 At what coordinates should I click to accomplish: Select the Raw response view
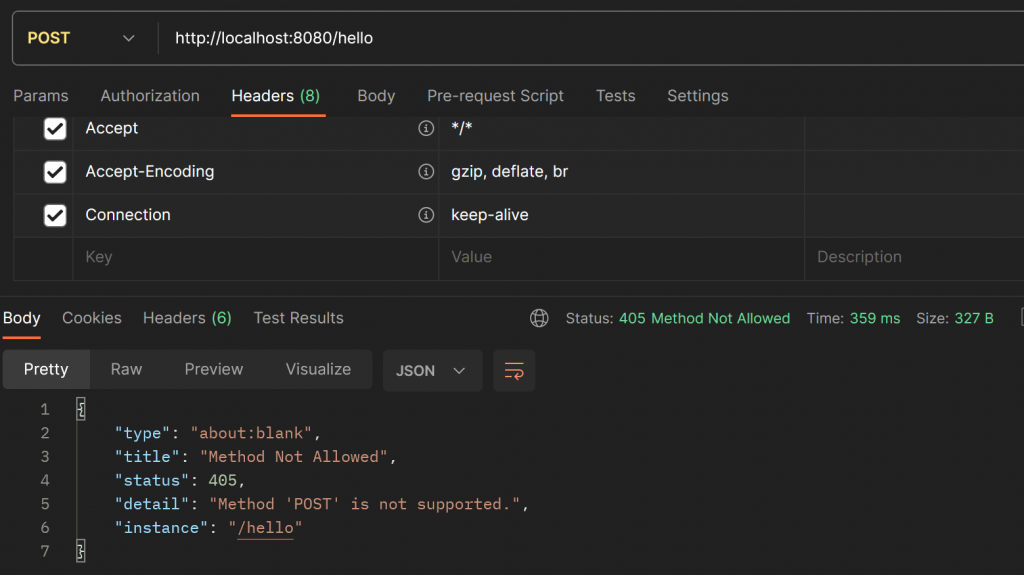[126, 369]
